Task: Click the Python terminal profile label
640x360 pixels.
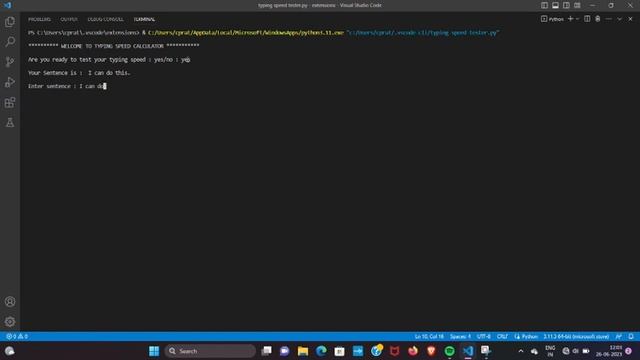Action: 552,19
